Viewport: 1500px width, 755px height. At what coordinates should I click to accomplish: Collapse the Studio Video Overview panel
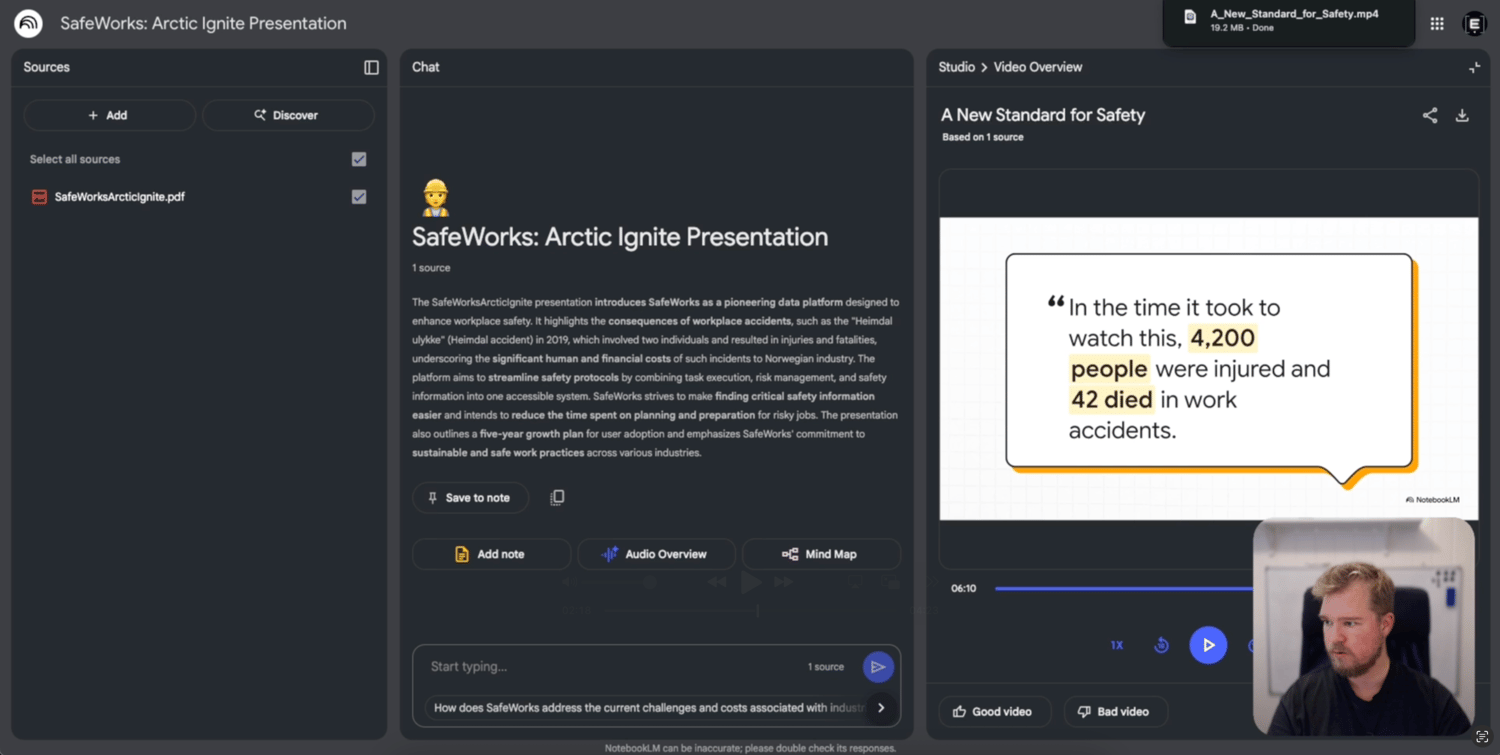tap(1474, 67)
